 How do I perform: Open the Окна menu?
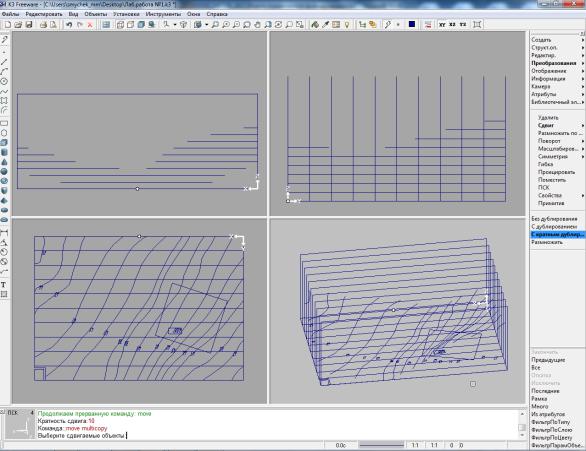194,14
